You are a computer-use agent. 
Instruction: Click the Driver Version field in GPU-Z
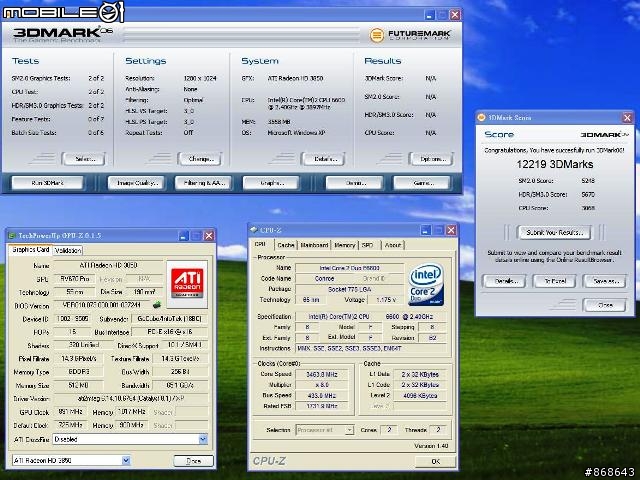pyautogui.click(x=131, y=398)
